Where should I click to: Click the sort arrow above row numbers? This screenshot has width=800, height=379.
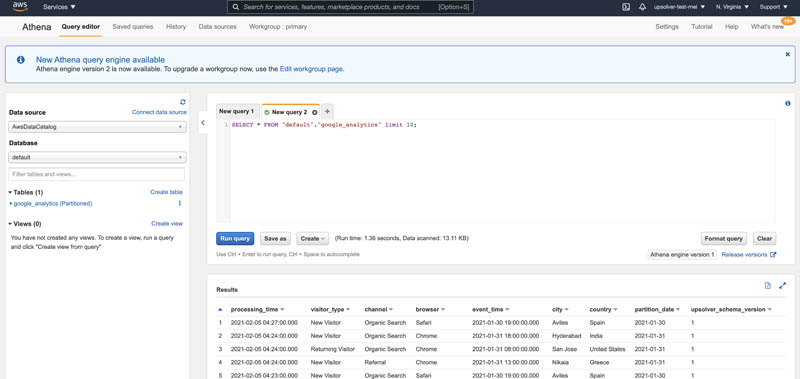coord(220,309)
